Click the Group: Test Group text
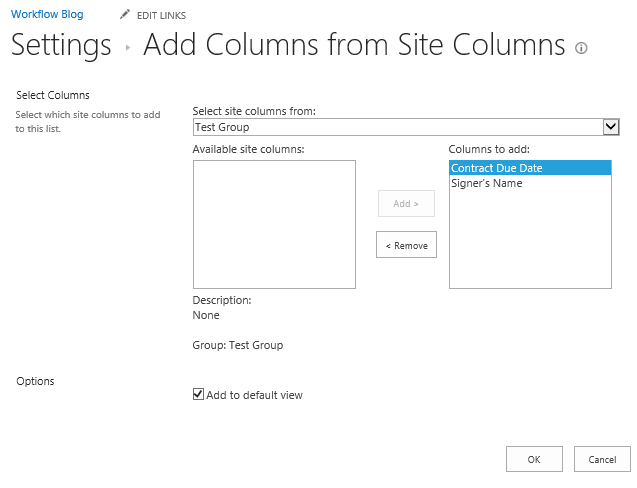 [x=237, y=345]
